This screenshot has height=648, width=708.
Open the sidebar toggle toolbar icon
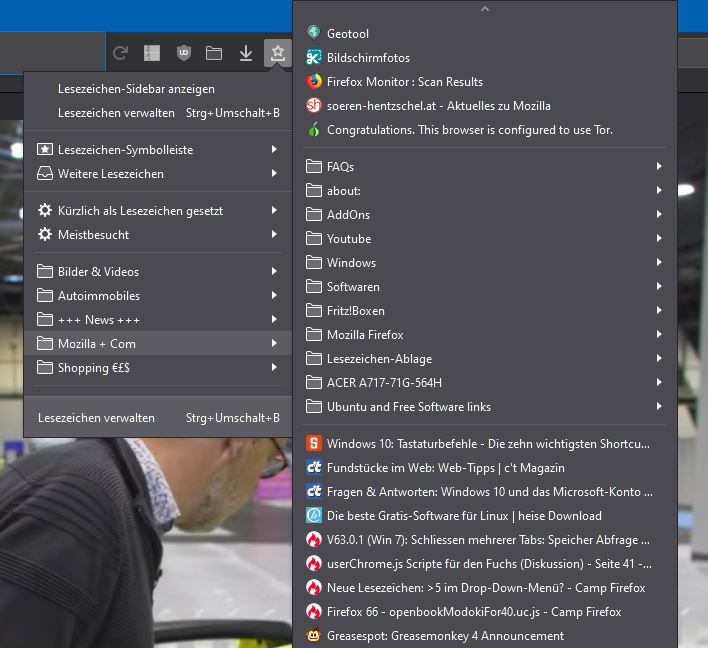coord(152,53)
